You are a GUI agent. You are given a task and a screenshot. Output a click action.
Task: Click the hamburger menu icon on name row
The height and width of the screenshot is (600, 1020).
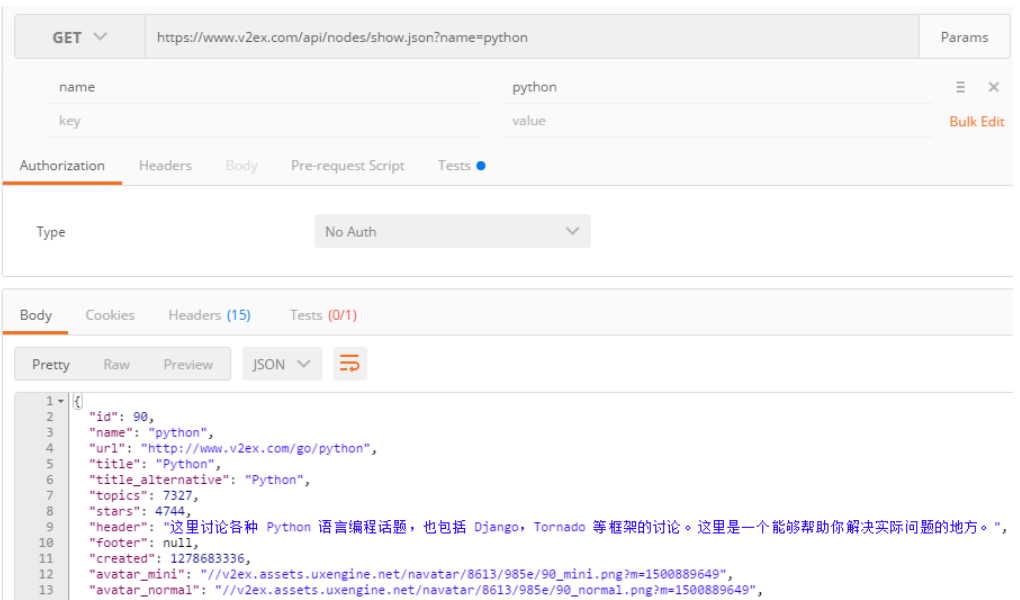pyautogui.click(x=960, y=87)
